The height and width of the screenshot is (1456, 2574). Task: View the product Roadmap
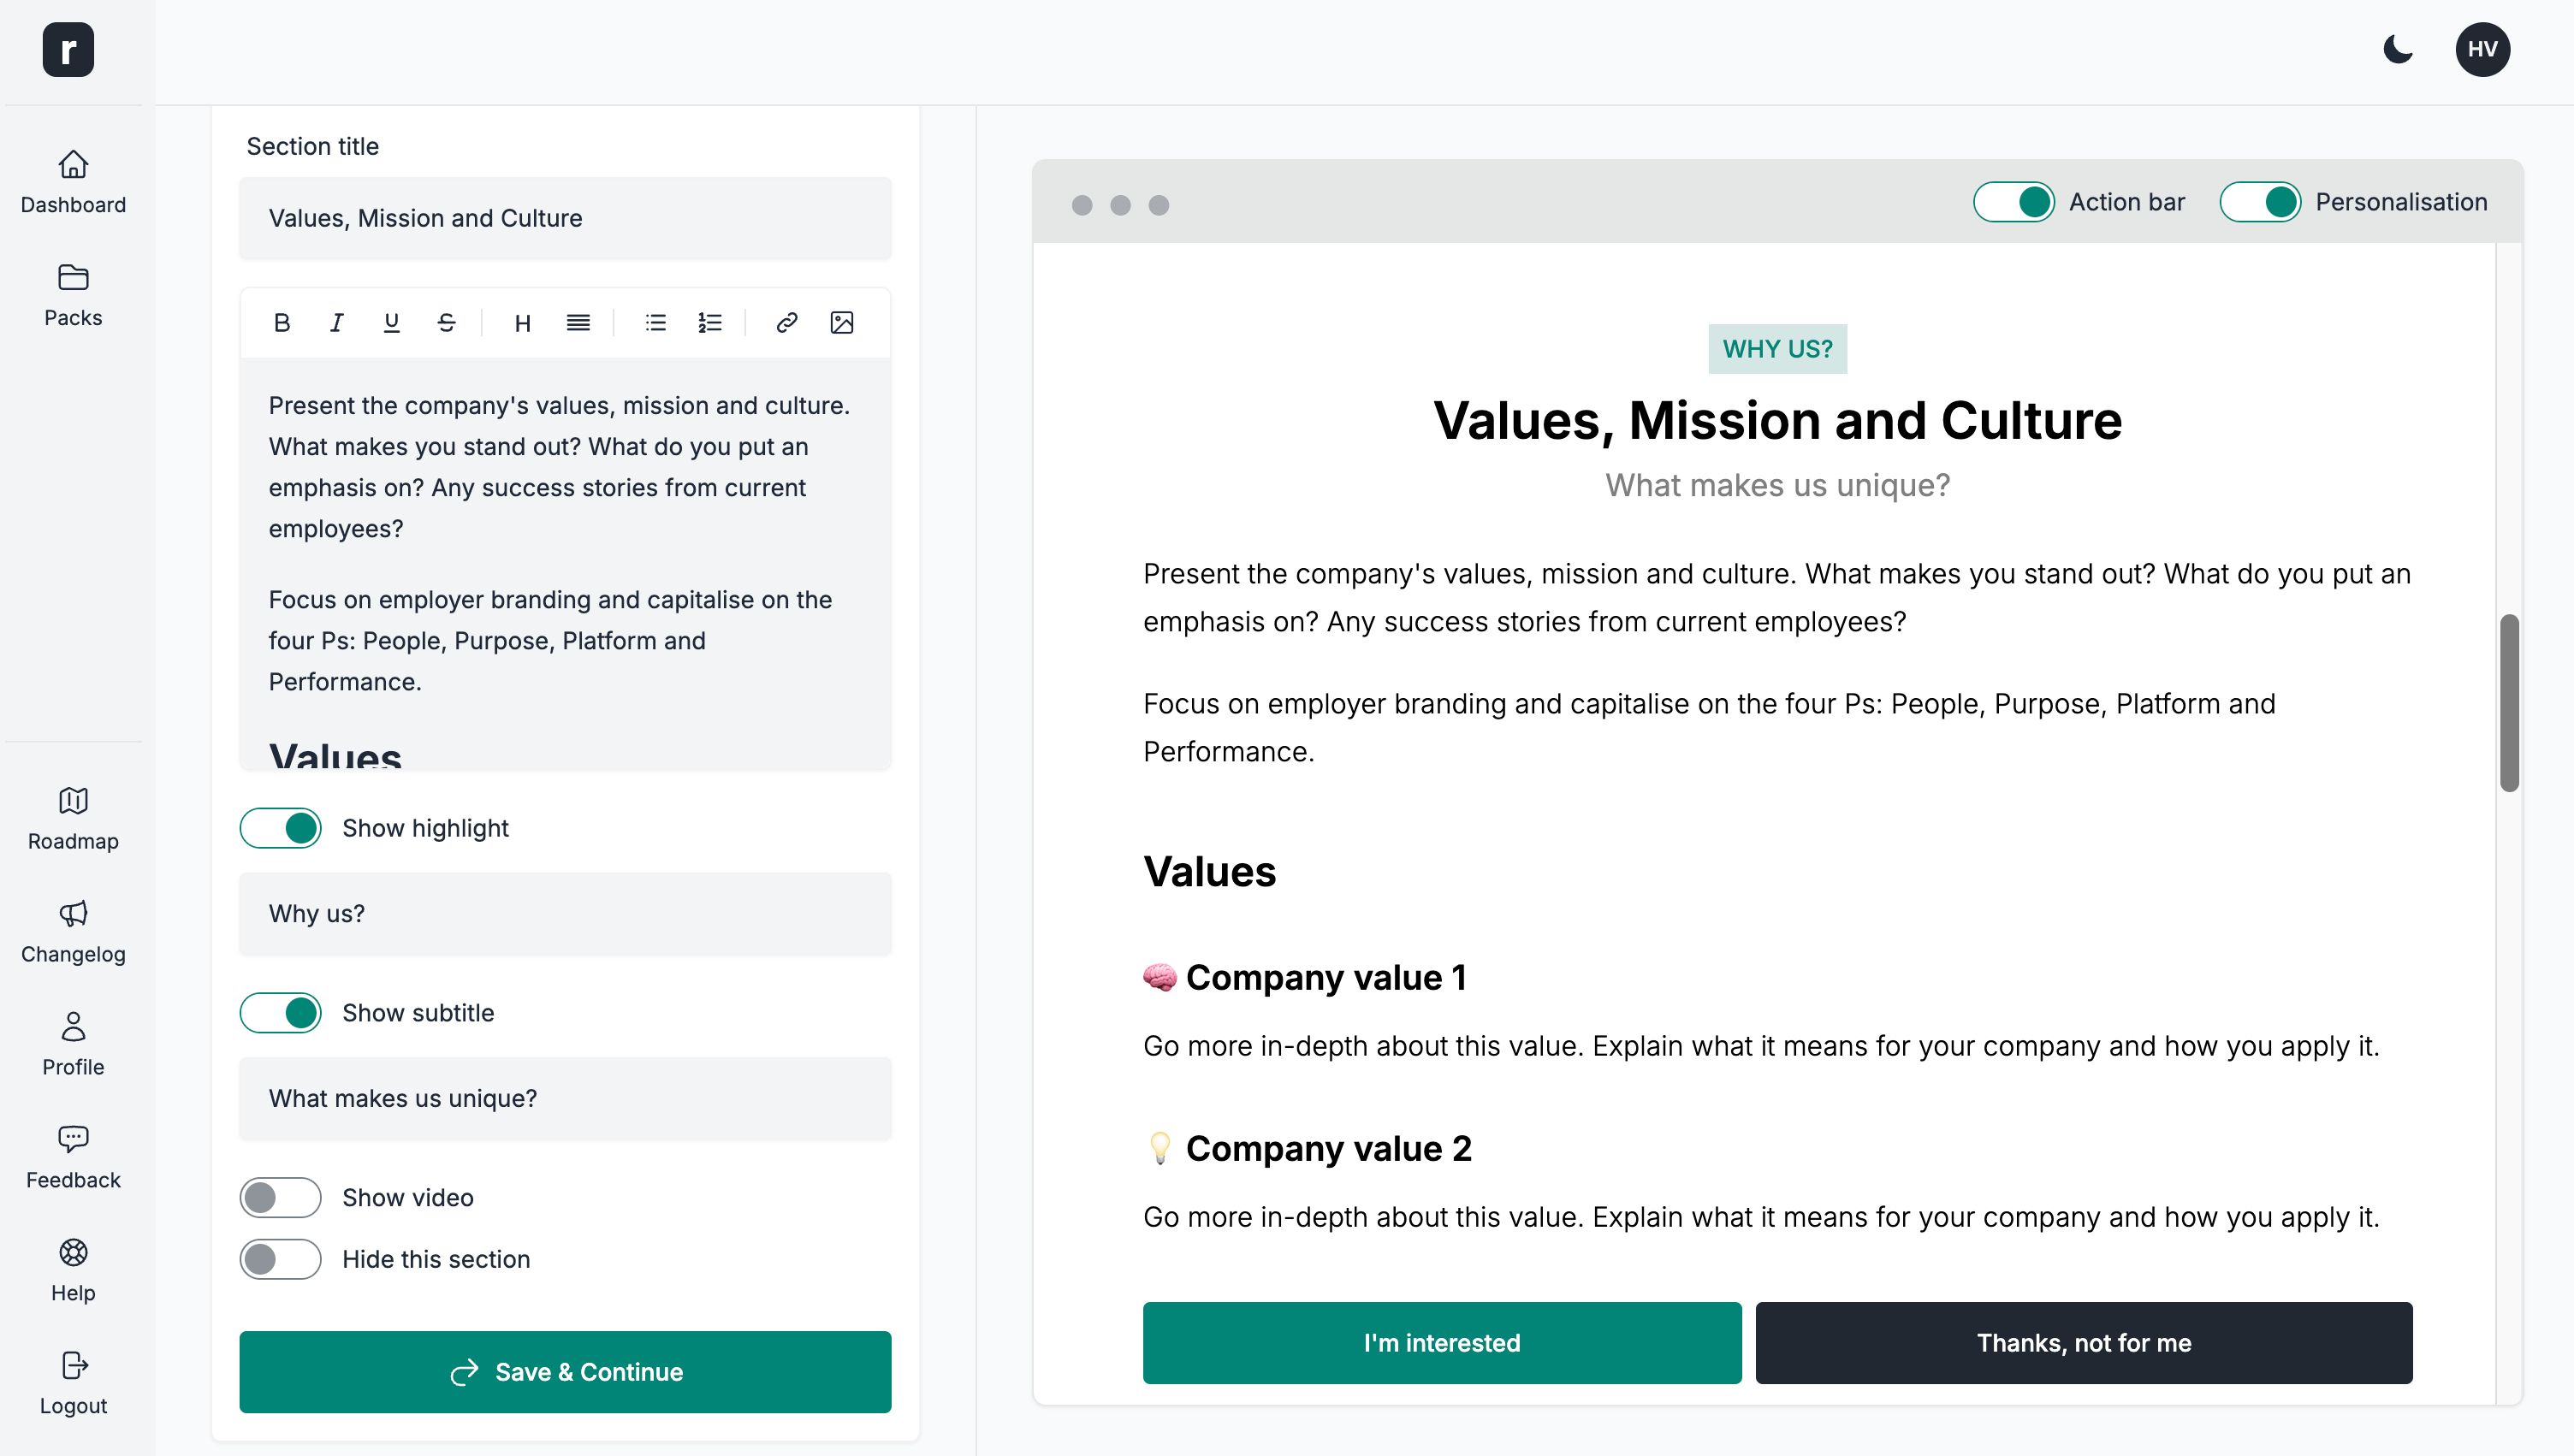73,818
